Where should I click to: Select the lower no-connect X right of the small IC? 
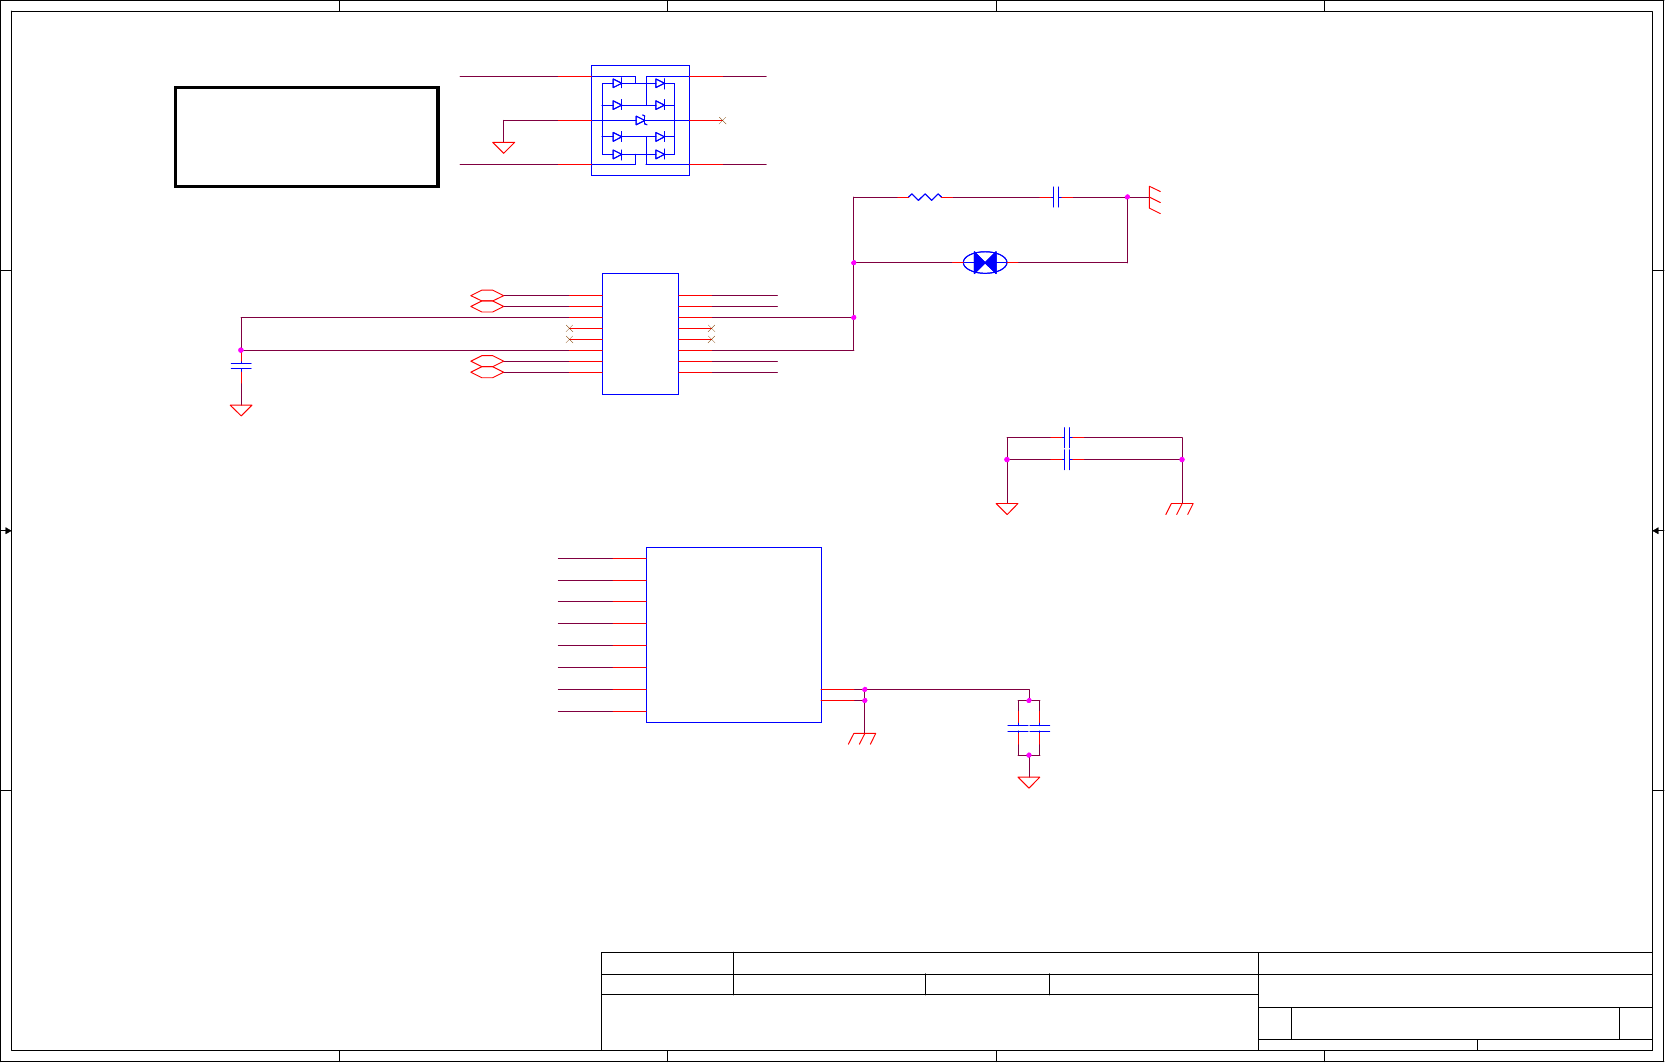coord(711,339)
